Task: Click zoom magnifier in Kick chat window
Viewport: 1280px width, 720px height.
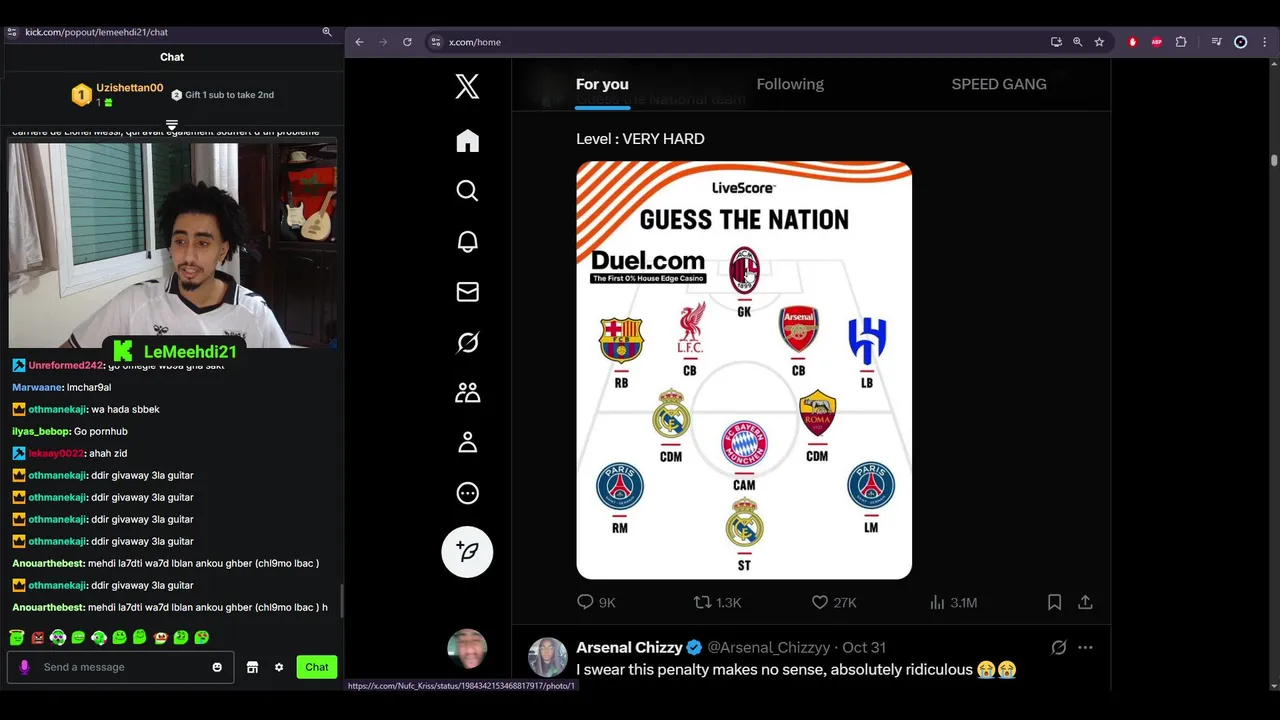Action: tap(327, 32)
